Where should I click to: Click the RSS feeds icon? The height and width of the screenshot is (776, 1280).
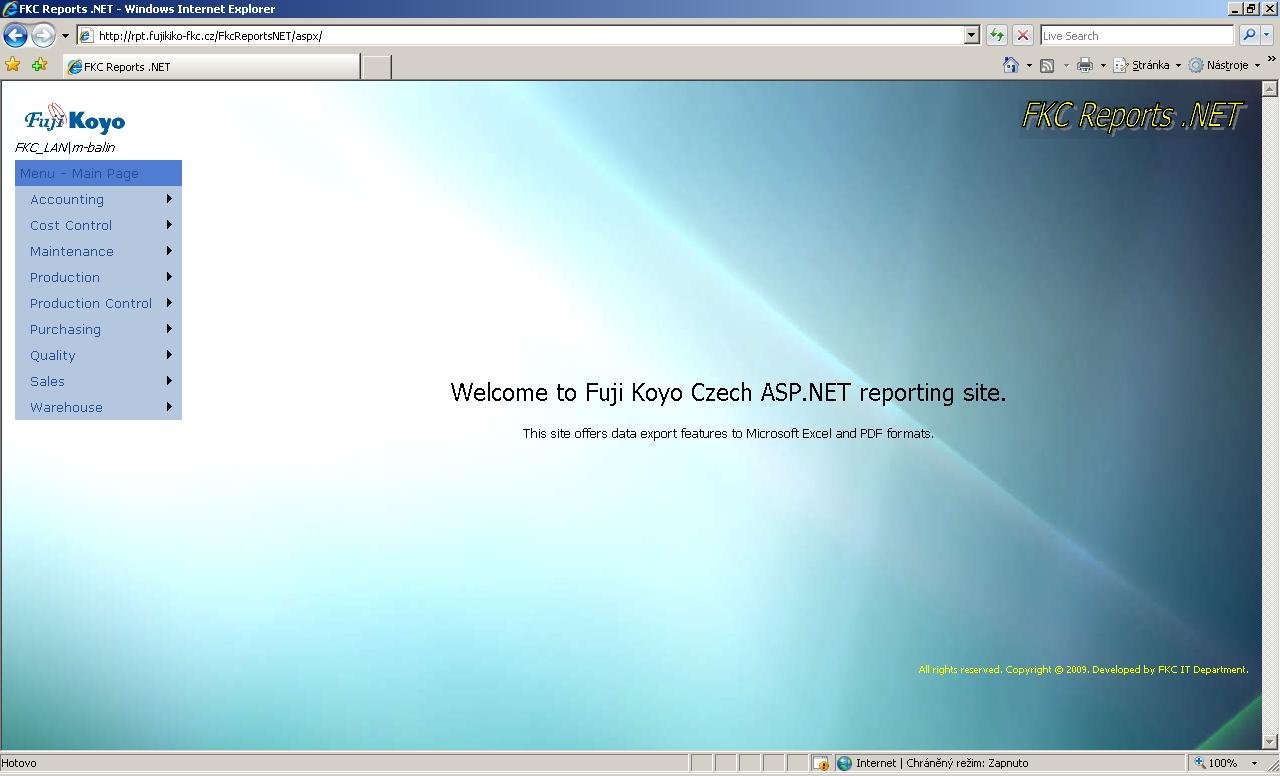click(1047, 65)
